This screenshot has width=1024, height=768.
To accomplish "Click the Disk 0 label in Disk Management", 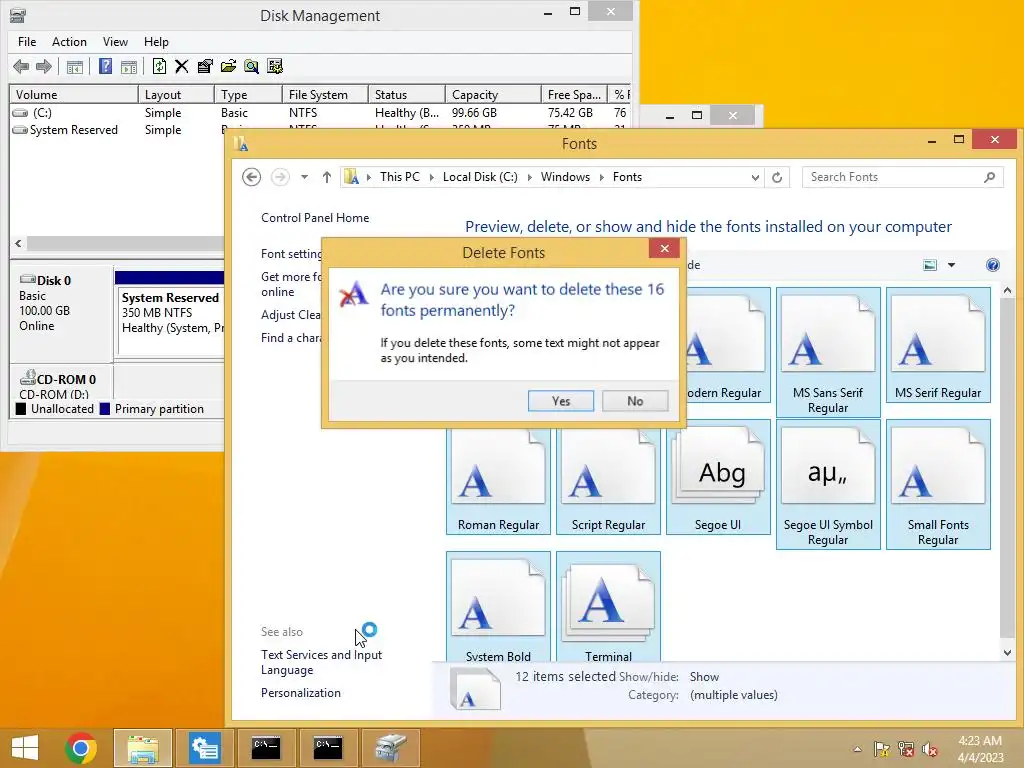I will click(54, 281).
